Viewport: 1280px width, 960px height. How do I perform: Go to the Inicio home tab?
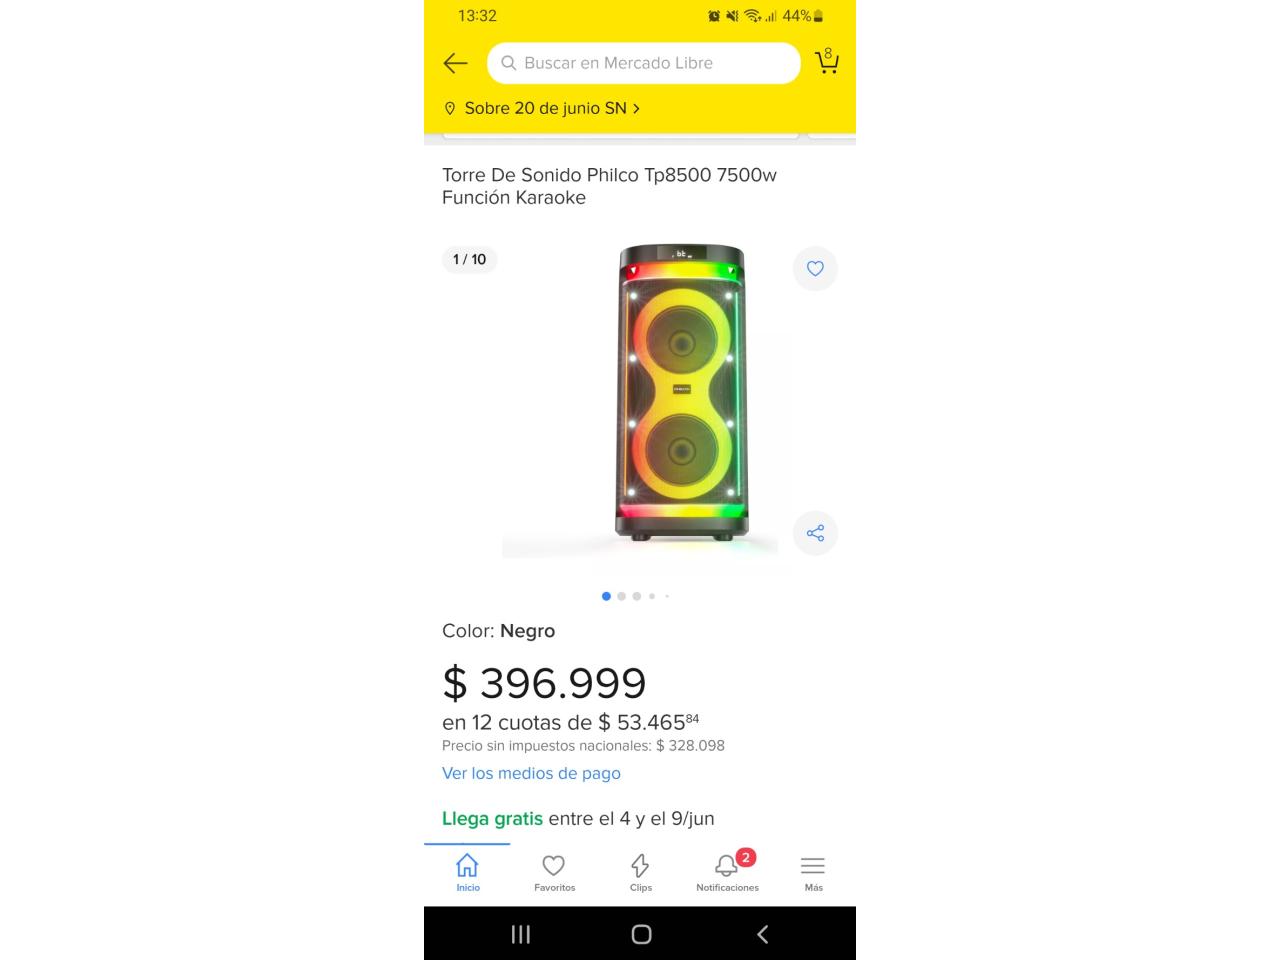tap(467, 873)
